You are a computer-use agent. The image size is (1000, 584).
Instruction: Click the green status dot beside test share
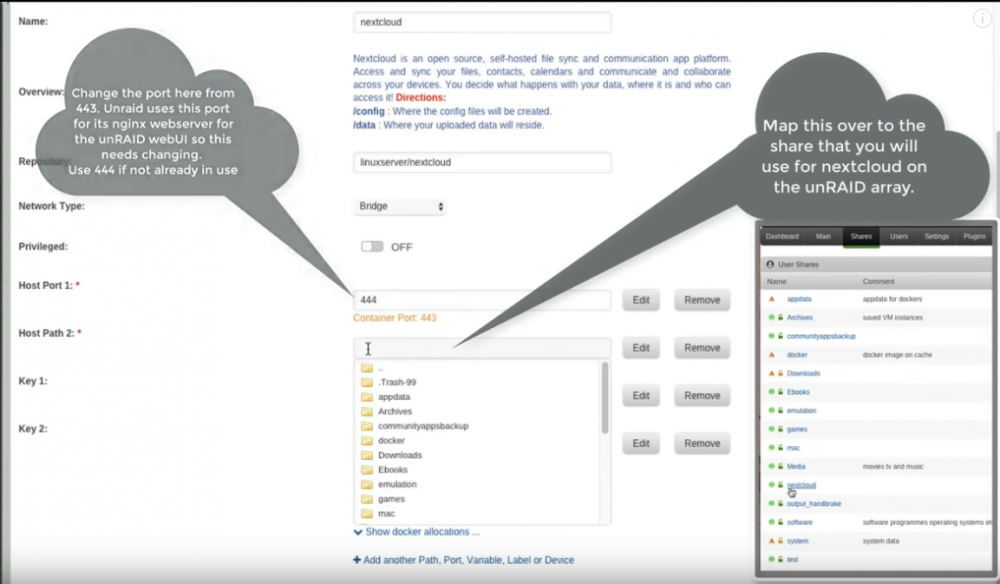click(771, 559)
